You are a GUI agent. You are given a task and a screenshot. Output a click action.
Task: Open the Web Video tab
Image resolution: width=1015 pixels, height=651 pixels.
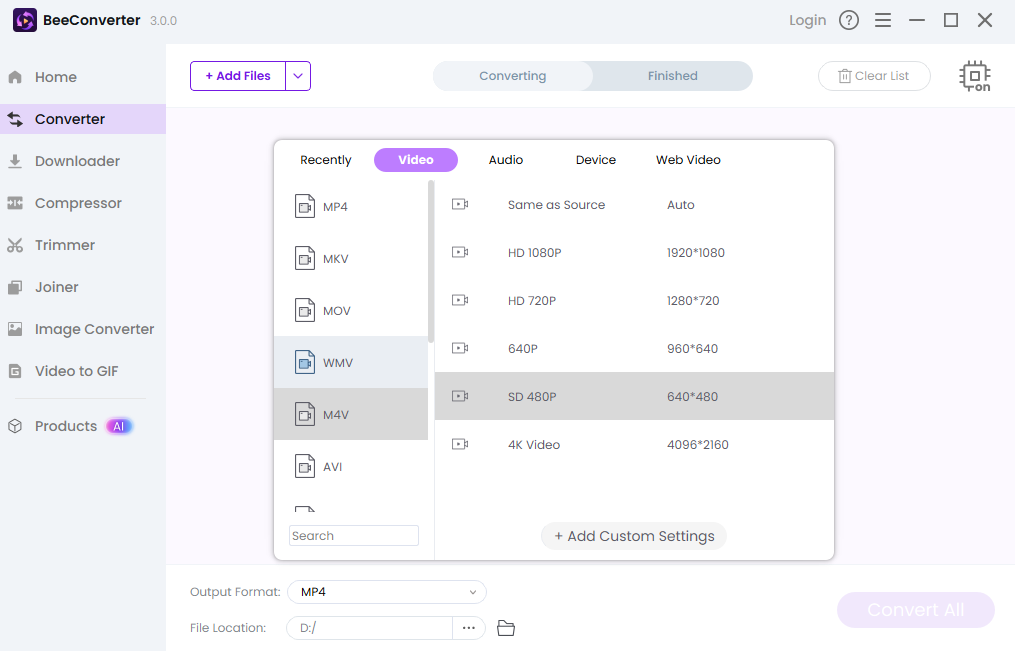688,160
